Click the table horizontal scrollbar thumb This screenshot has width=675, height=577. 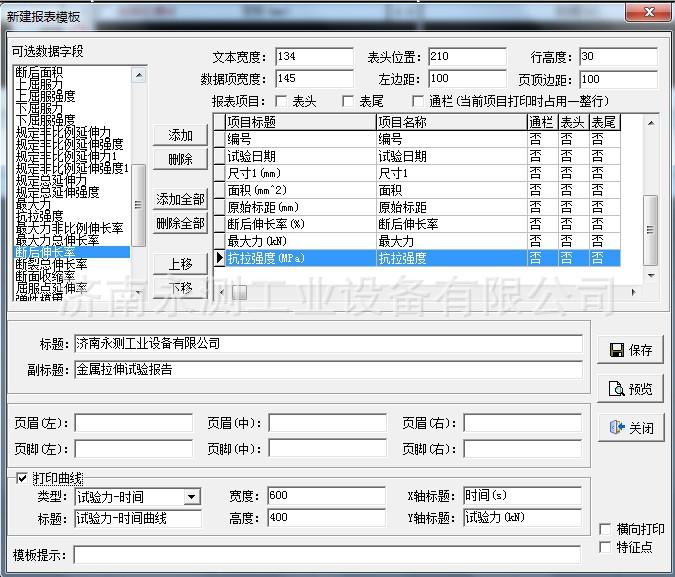[239, 292]
